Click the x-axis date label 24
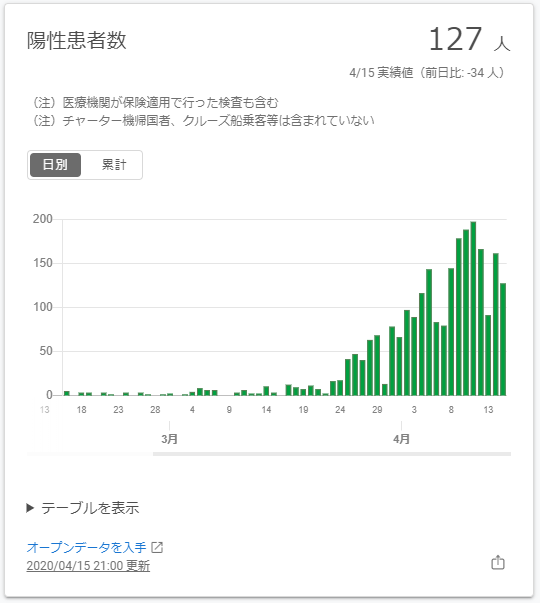The height and width of the screenshot is (603, 540). 340,410
